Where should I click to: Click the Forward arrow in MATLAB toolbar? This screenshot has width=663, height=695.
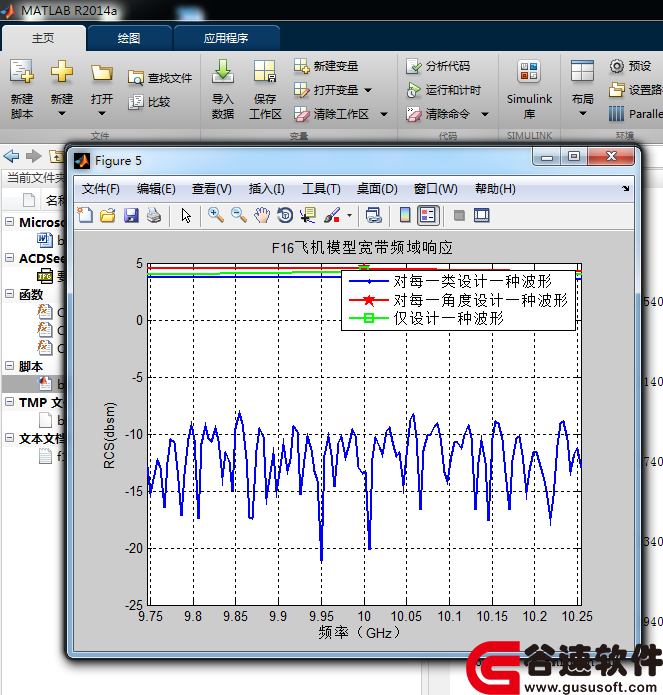pyautogui.click(x=34, y=156)
